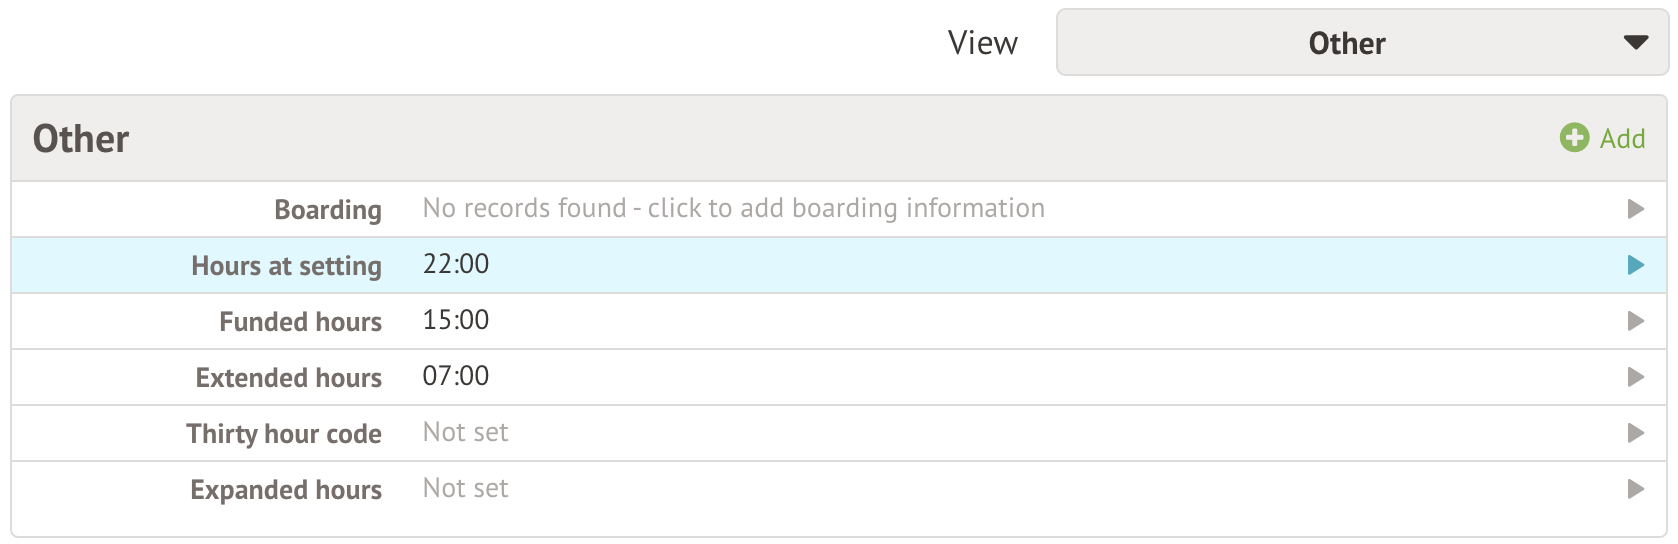Viewport: 1678px width, 544px height.
Task: Click the Extended hours row arrow
Action: [1636, 377]
